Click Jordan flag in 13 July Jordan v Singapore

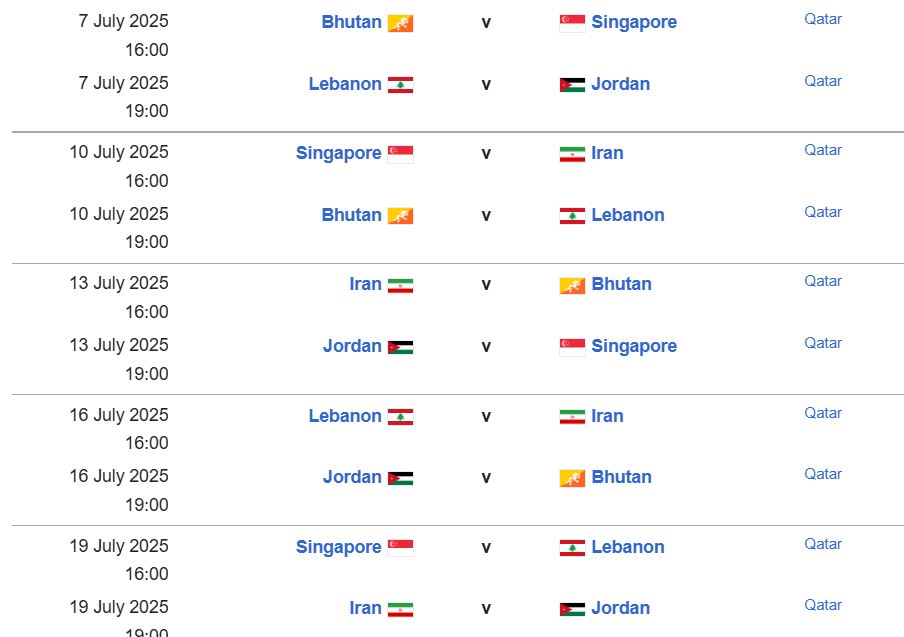point(400,347)
